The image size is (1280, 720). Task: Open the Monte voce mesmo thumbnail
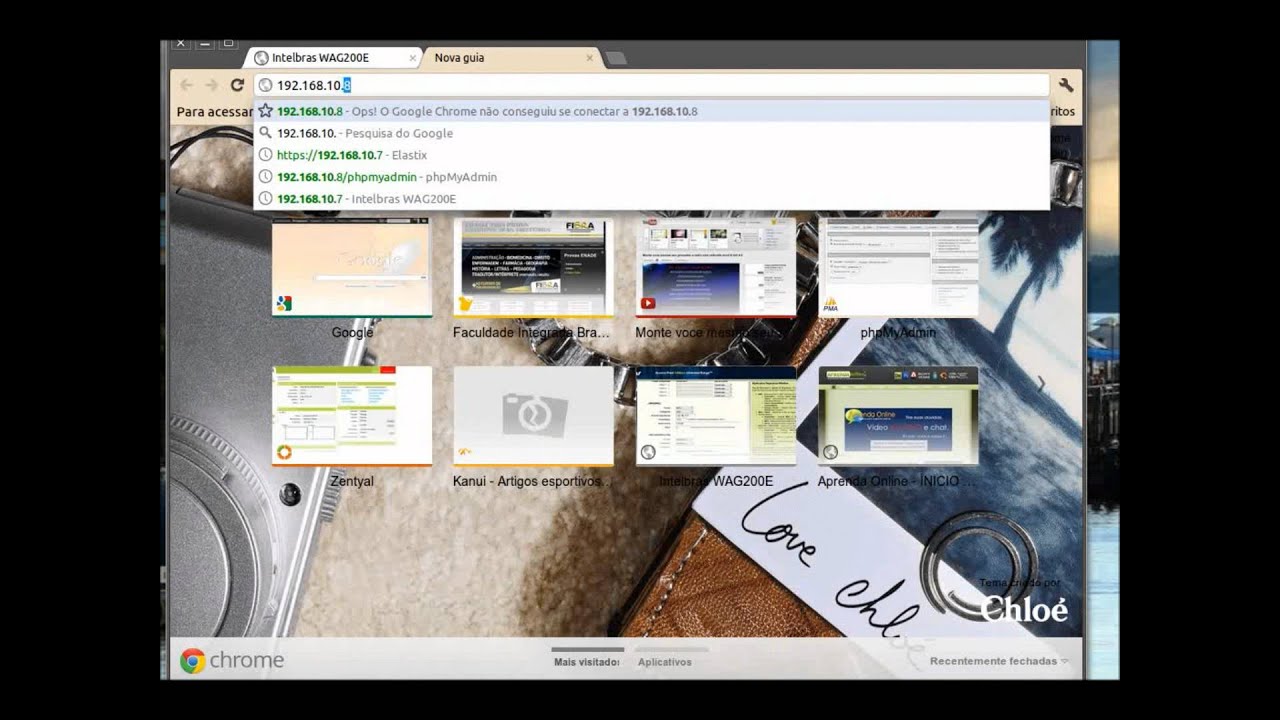(x=716, y=267)
